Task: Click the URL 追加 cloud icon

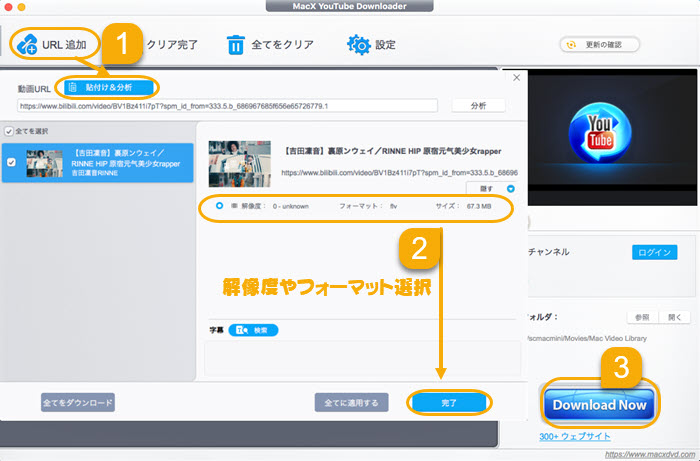Action: pyautogui.click(x=27, y=44)
